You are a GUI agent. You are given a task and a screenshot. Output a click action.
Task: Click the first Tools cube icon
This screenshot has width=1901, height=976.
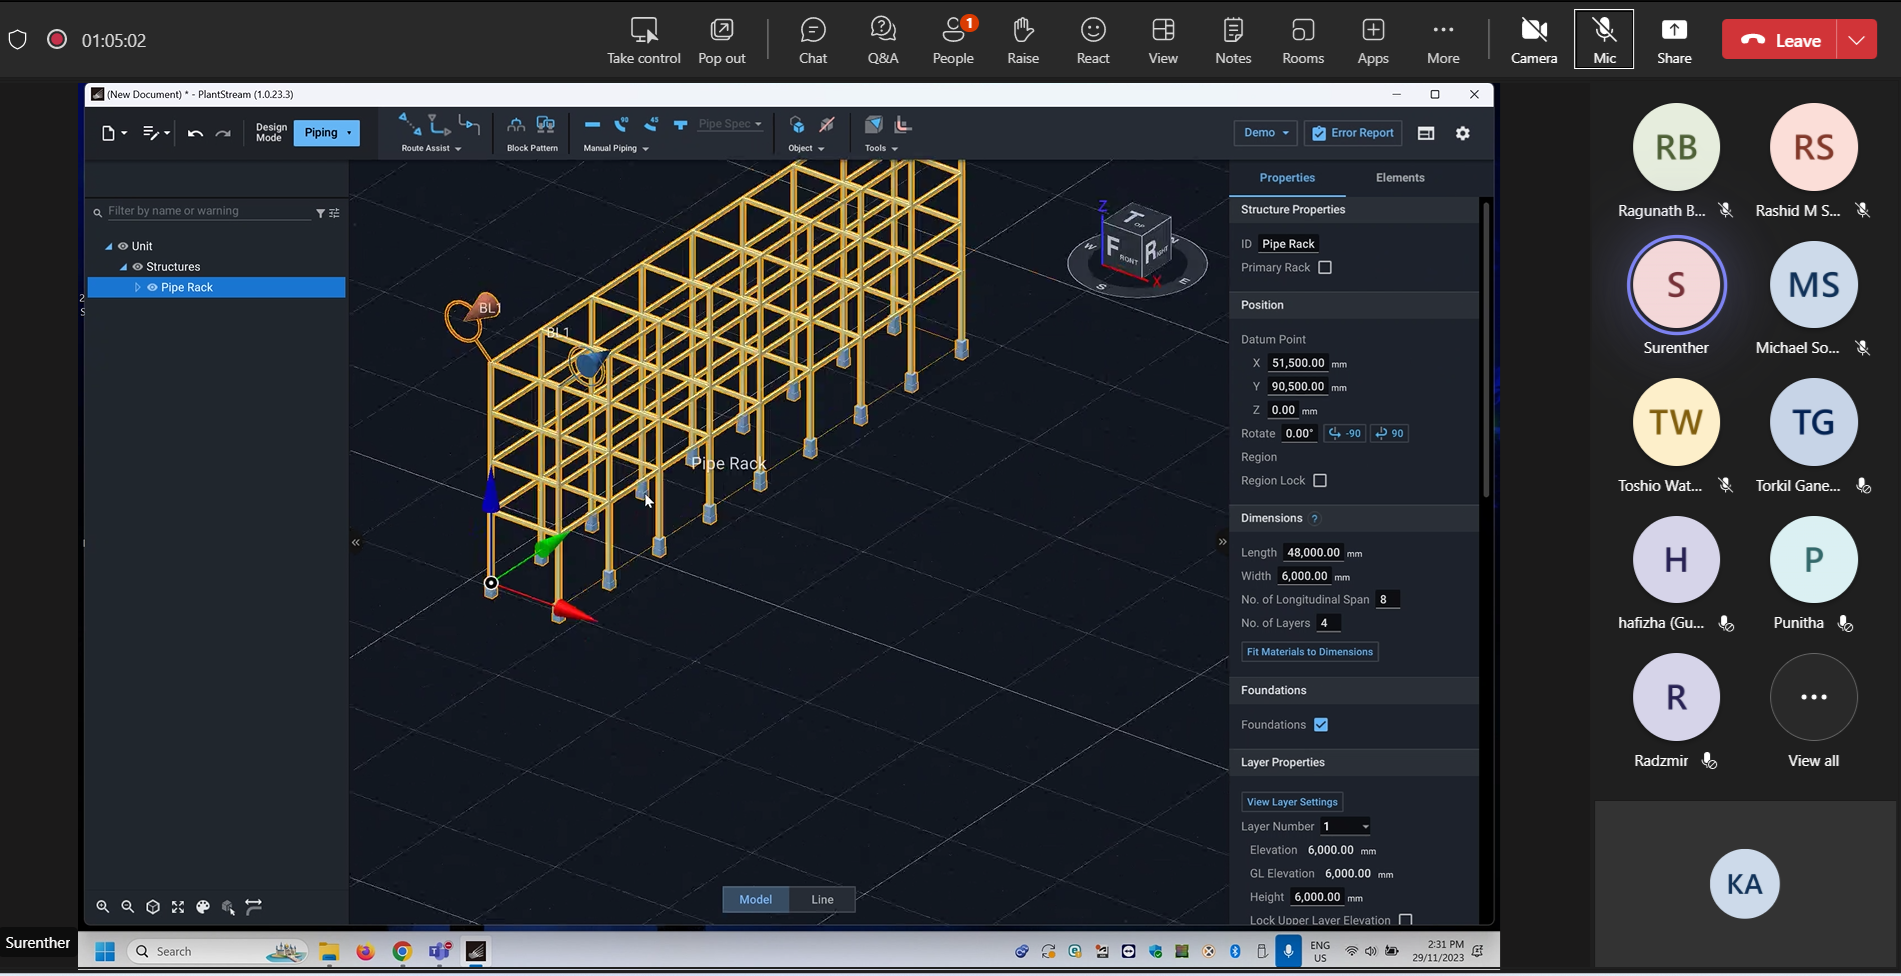click(874, 125)
